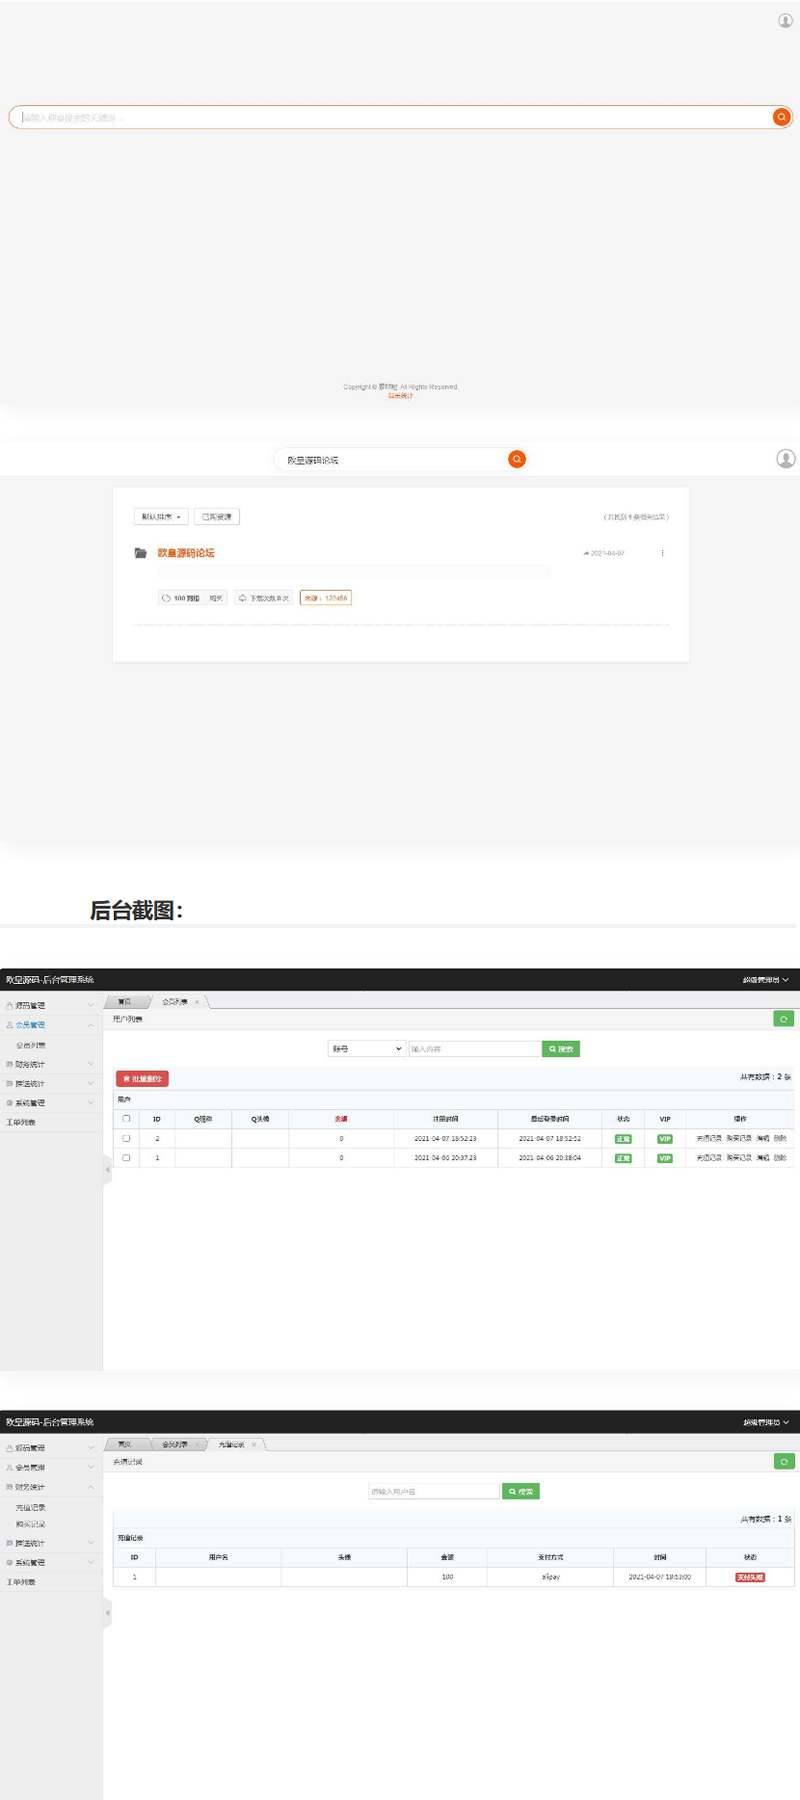Click the folder icon next to 欧皇源码论坛
This screenshot has height=1800, width=800.
pyautogui.click(x=141, y=553)
